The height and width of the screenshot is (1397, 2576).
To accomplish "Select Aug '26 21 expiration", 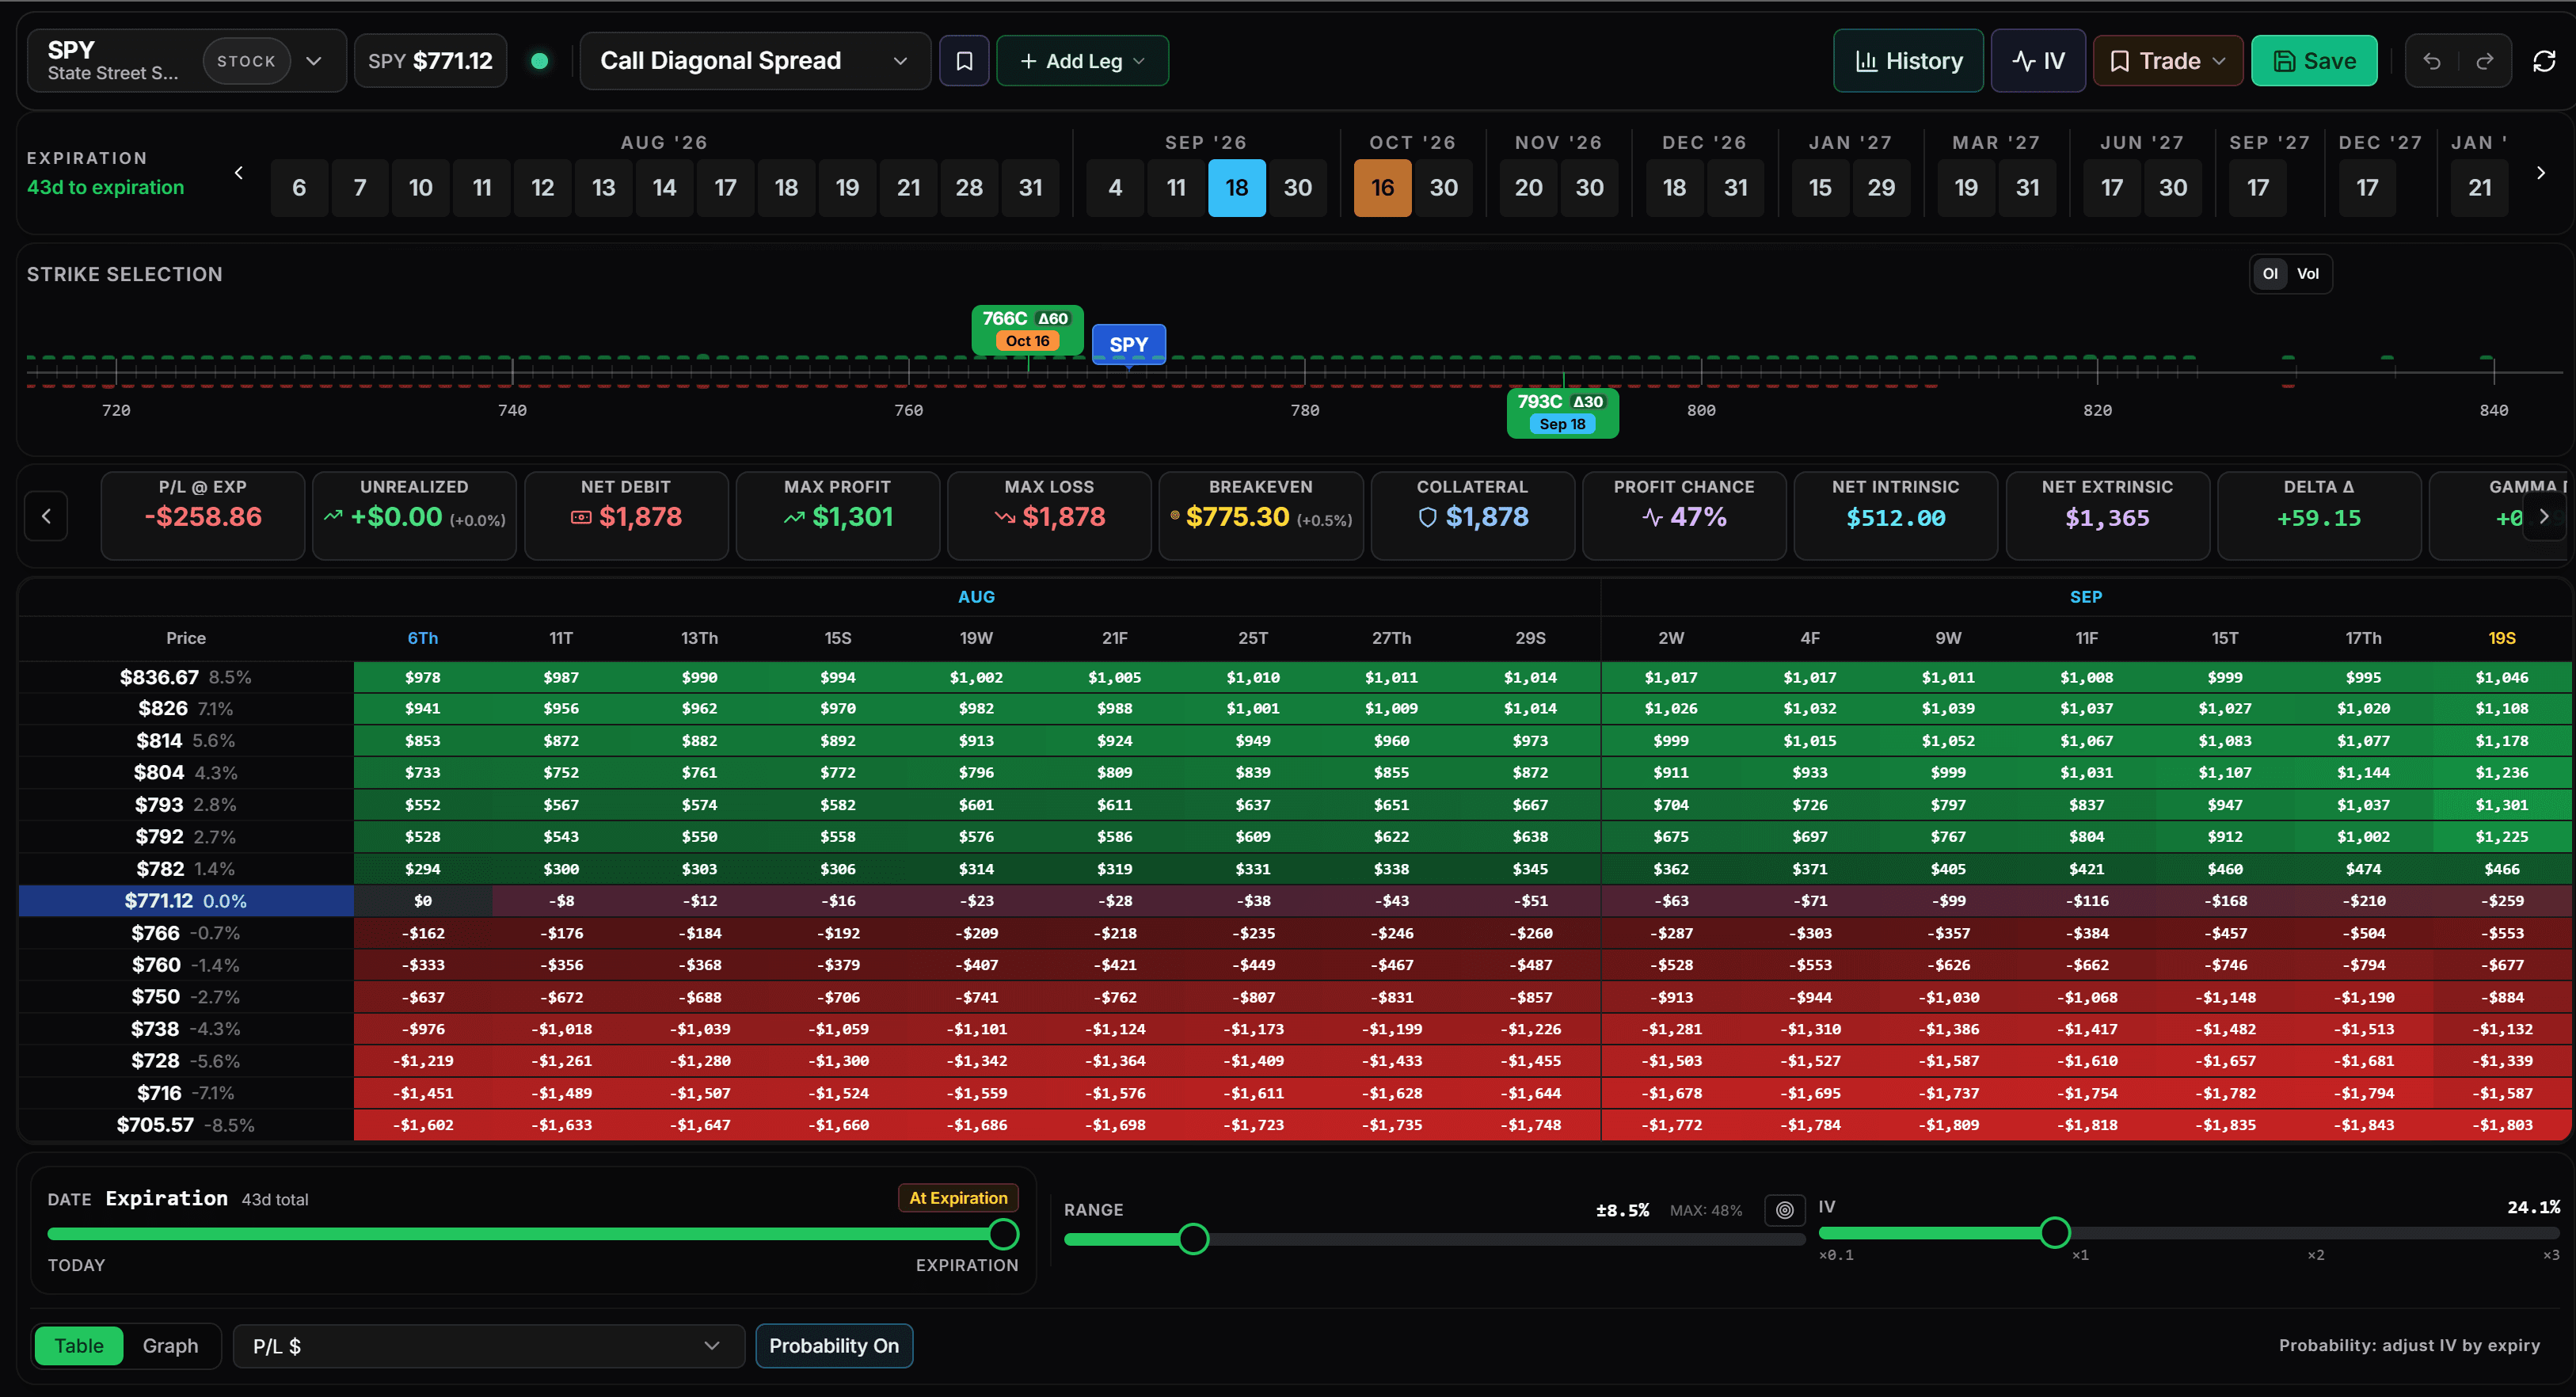I will (909, 188).
